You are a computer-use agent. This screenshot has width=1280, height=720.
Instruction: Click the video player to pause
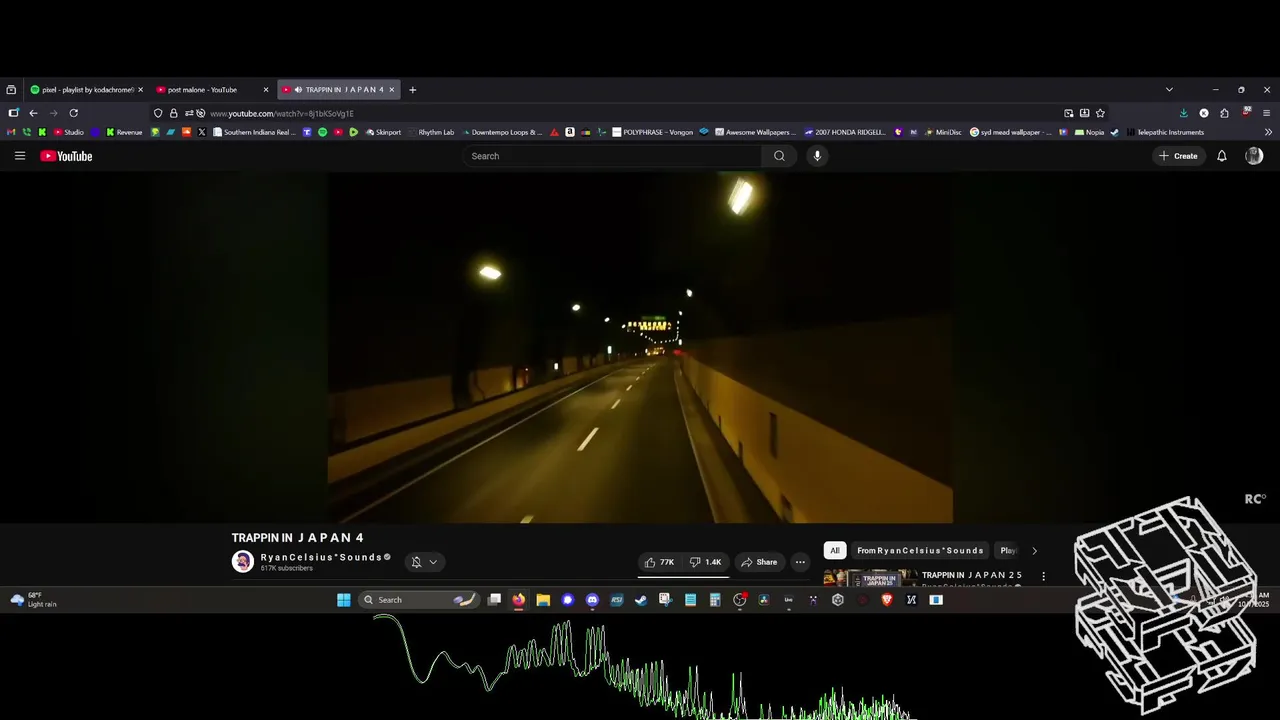[x=640, y=347]
